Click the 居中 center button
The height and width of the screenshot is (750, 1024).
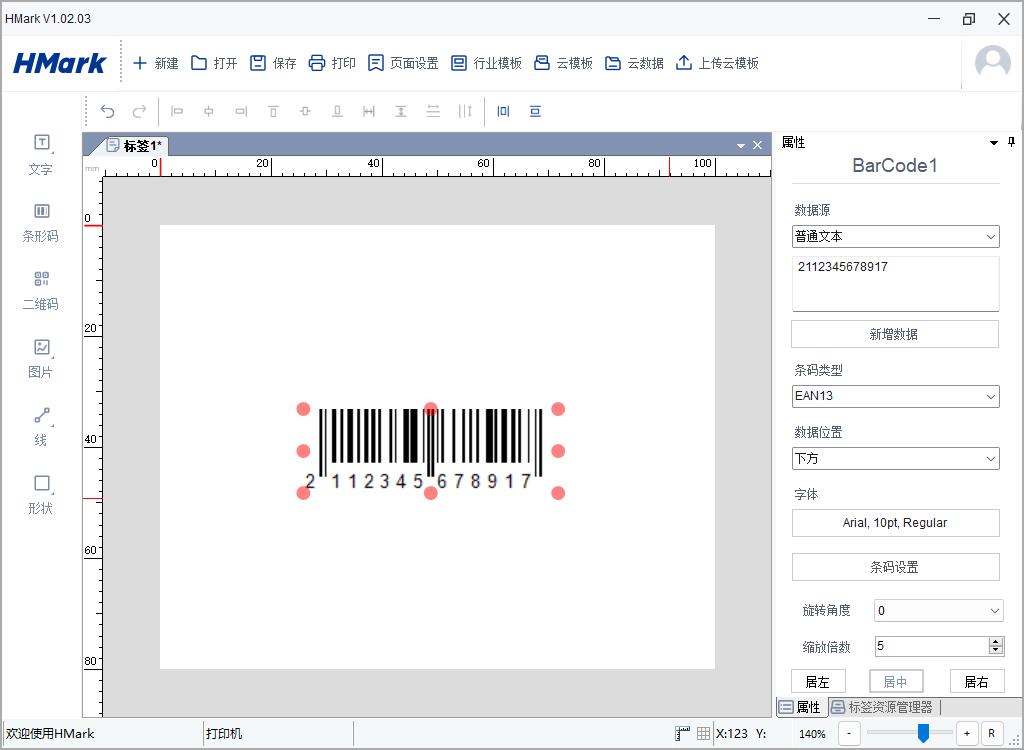(x=896, y=681)
